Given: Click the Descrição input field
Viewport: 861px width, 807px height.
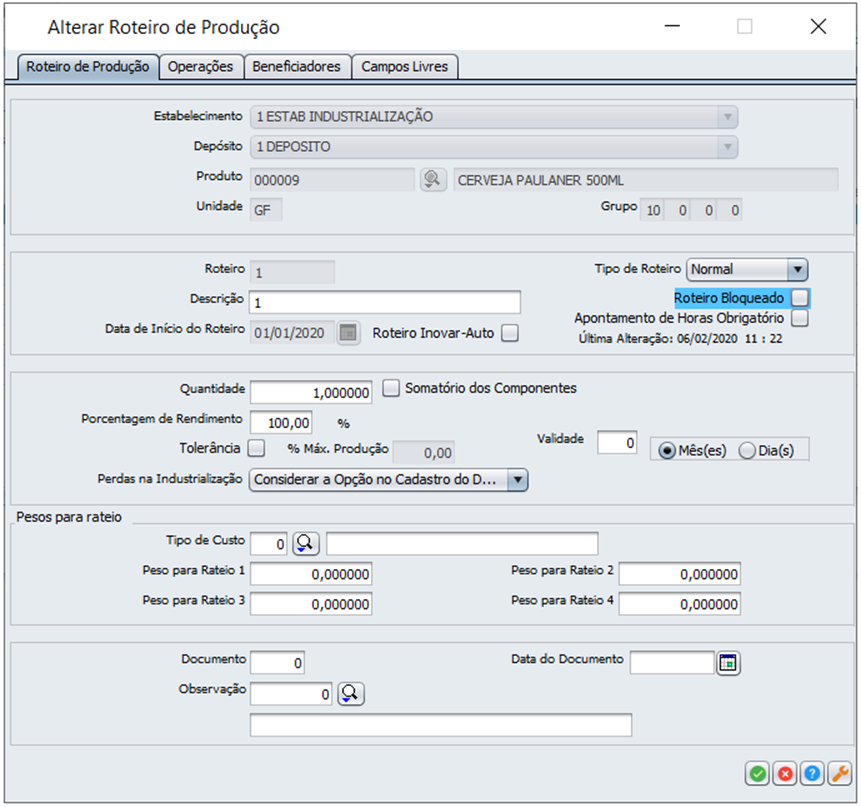Looking at the screenshot, I should [x=385, y=302].
